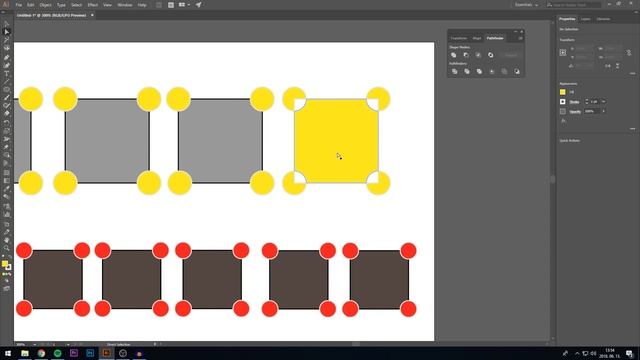Click the reference point locator in Transform

[563, 52]
